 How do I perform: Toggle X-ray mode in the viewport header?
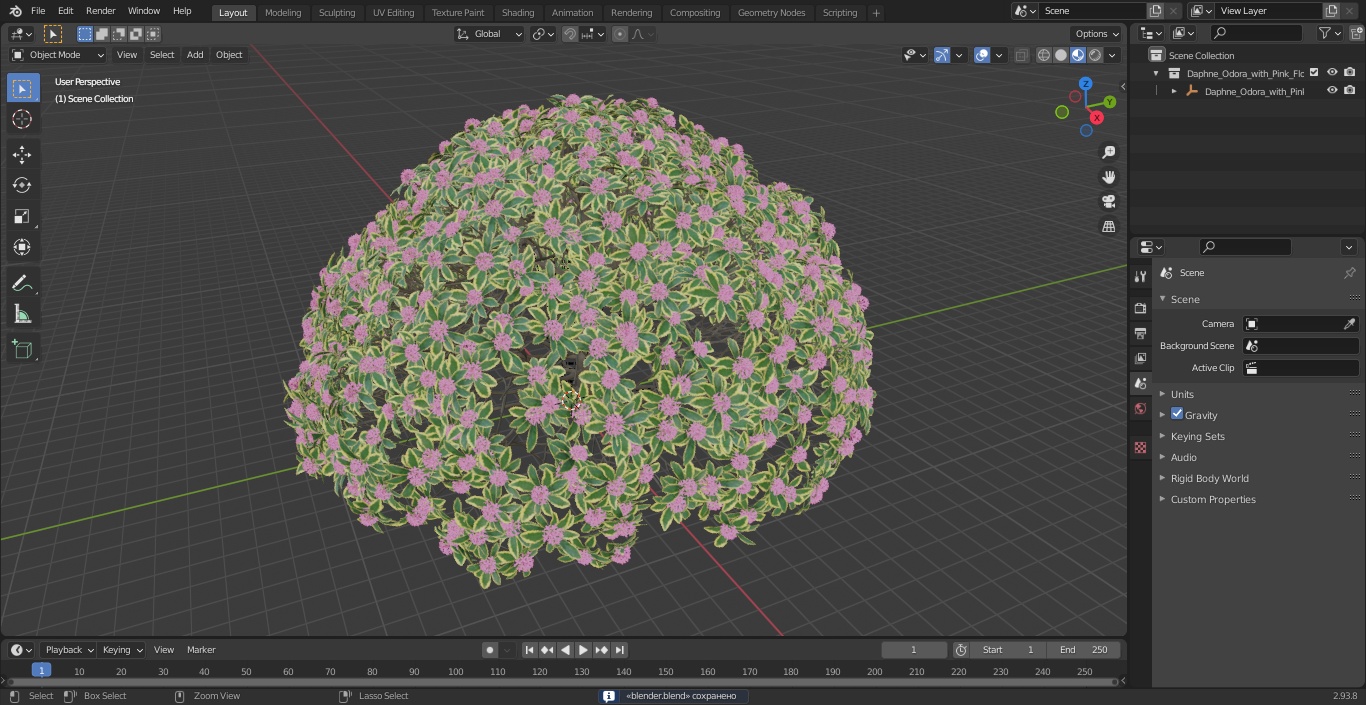tap(1021, 55)
